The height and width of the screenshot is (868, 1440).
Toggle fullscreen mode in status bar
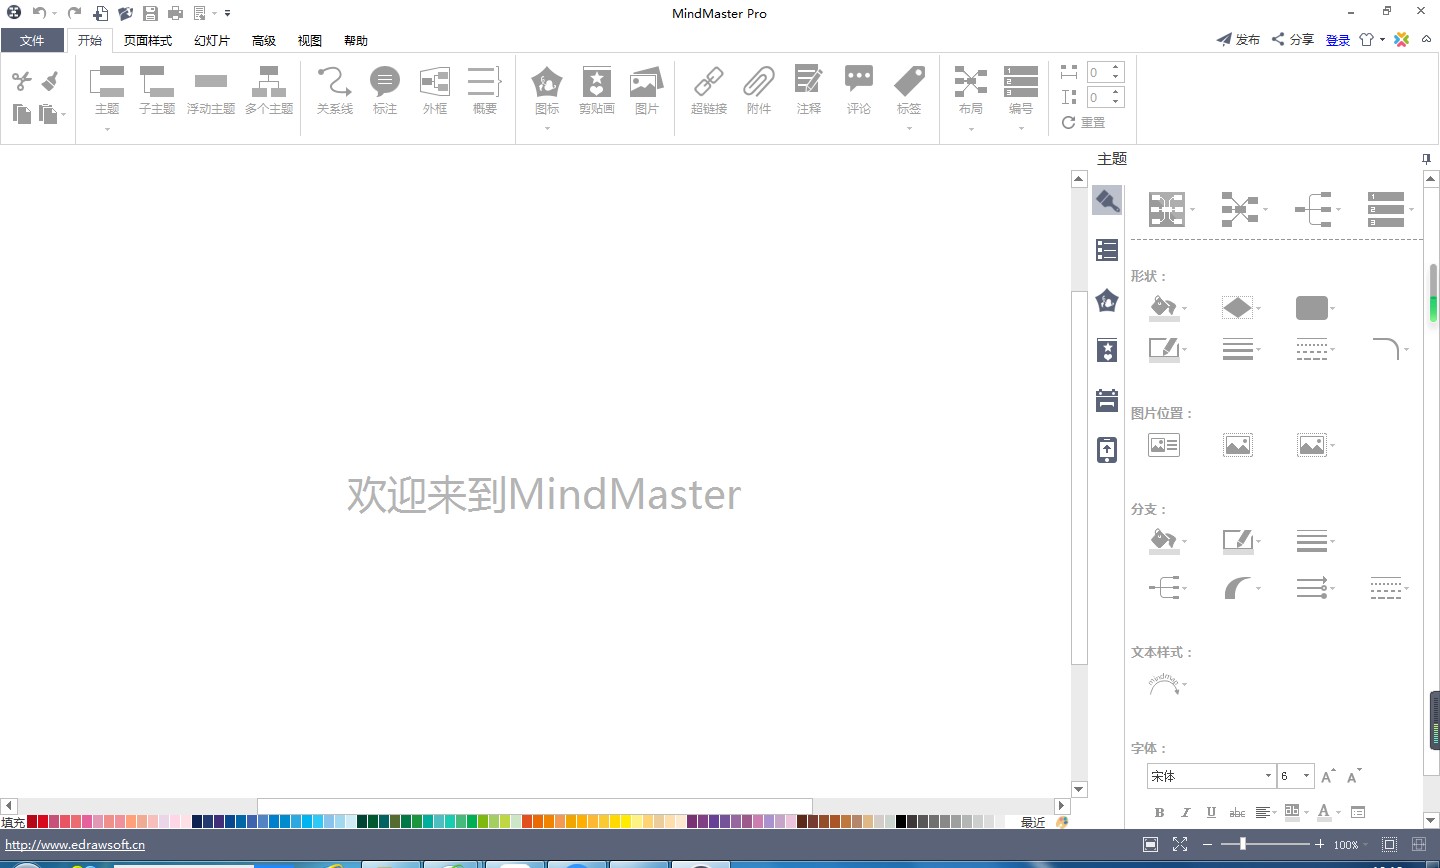1180,845
